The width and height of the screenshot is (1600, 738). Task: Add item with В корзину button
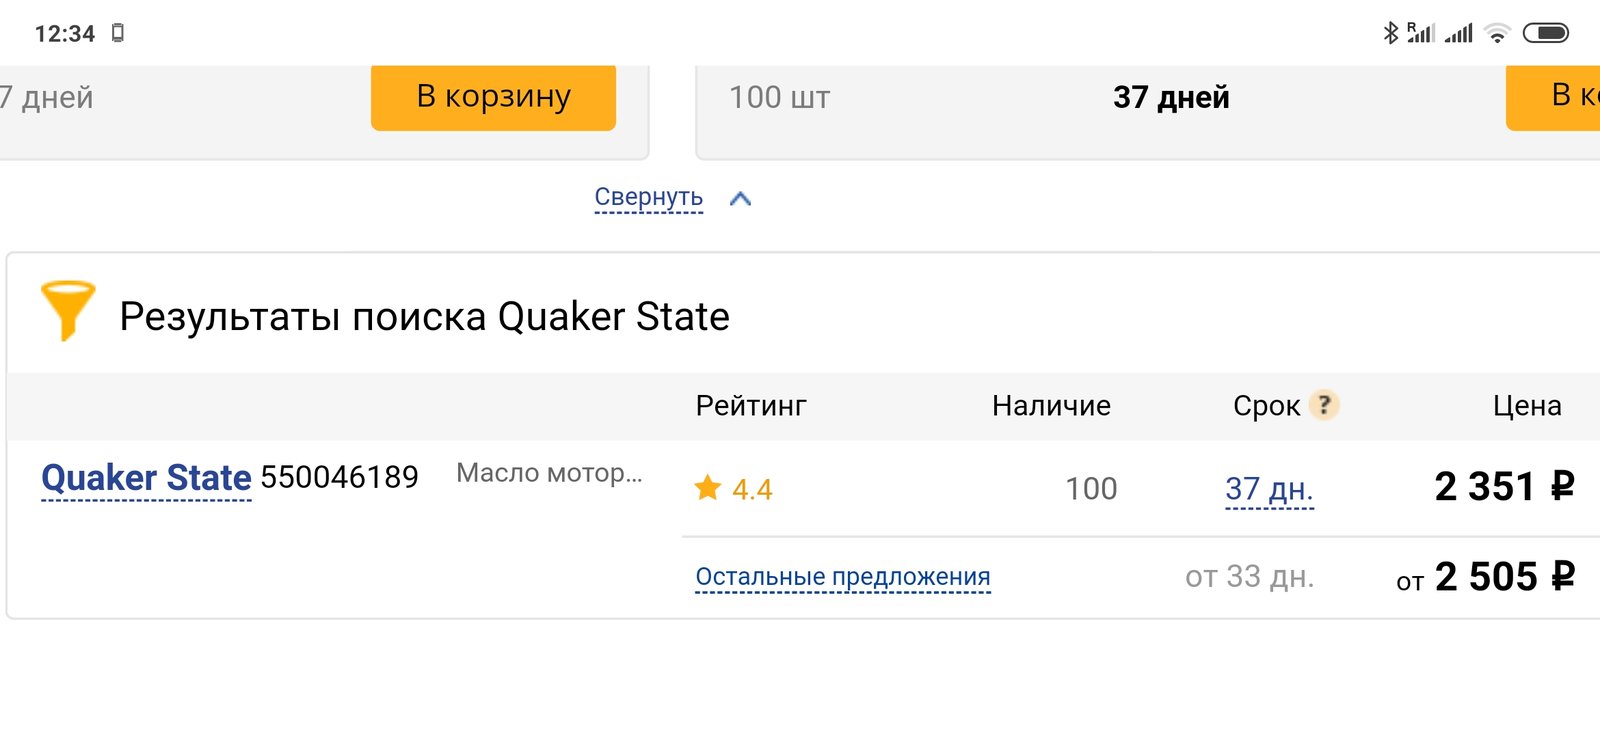493,97
